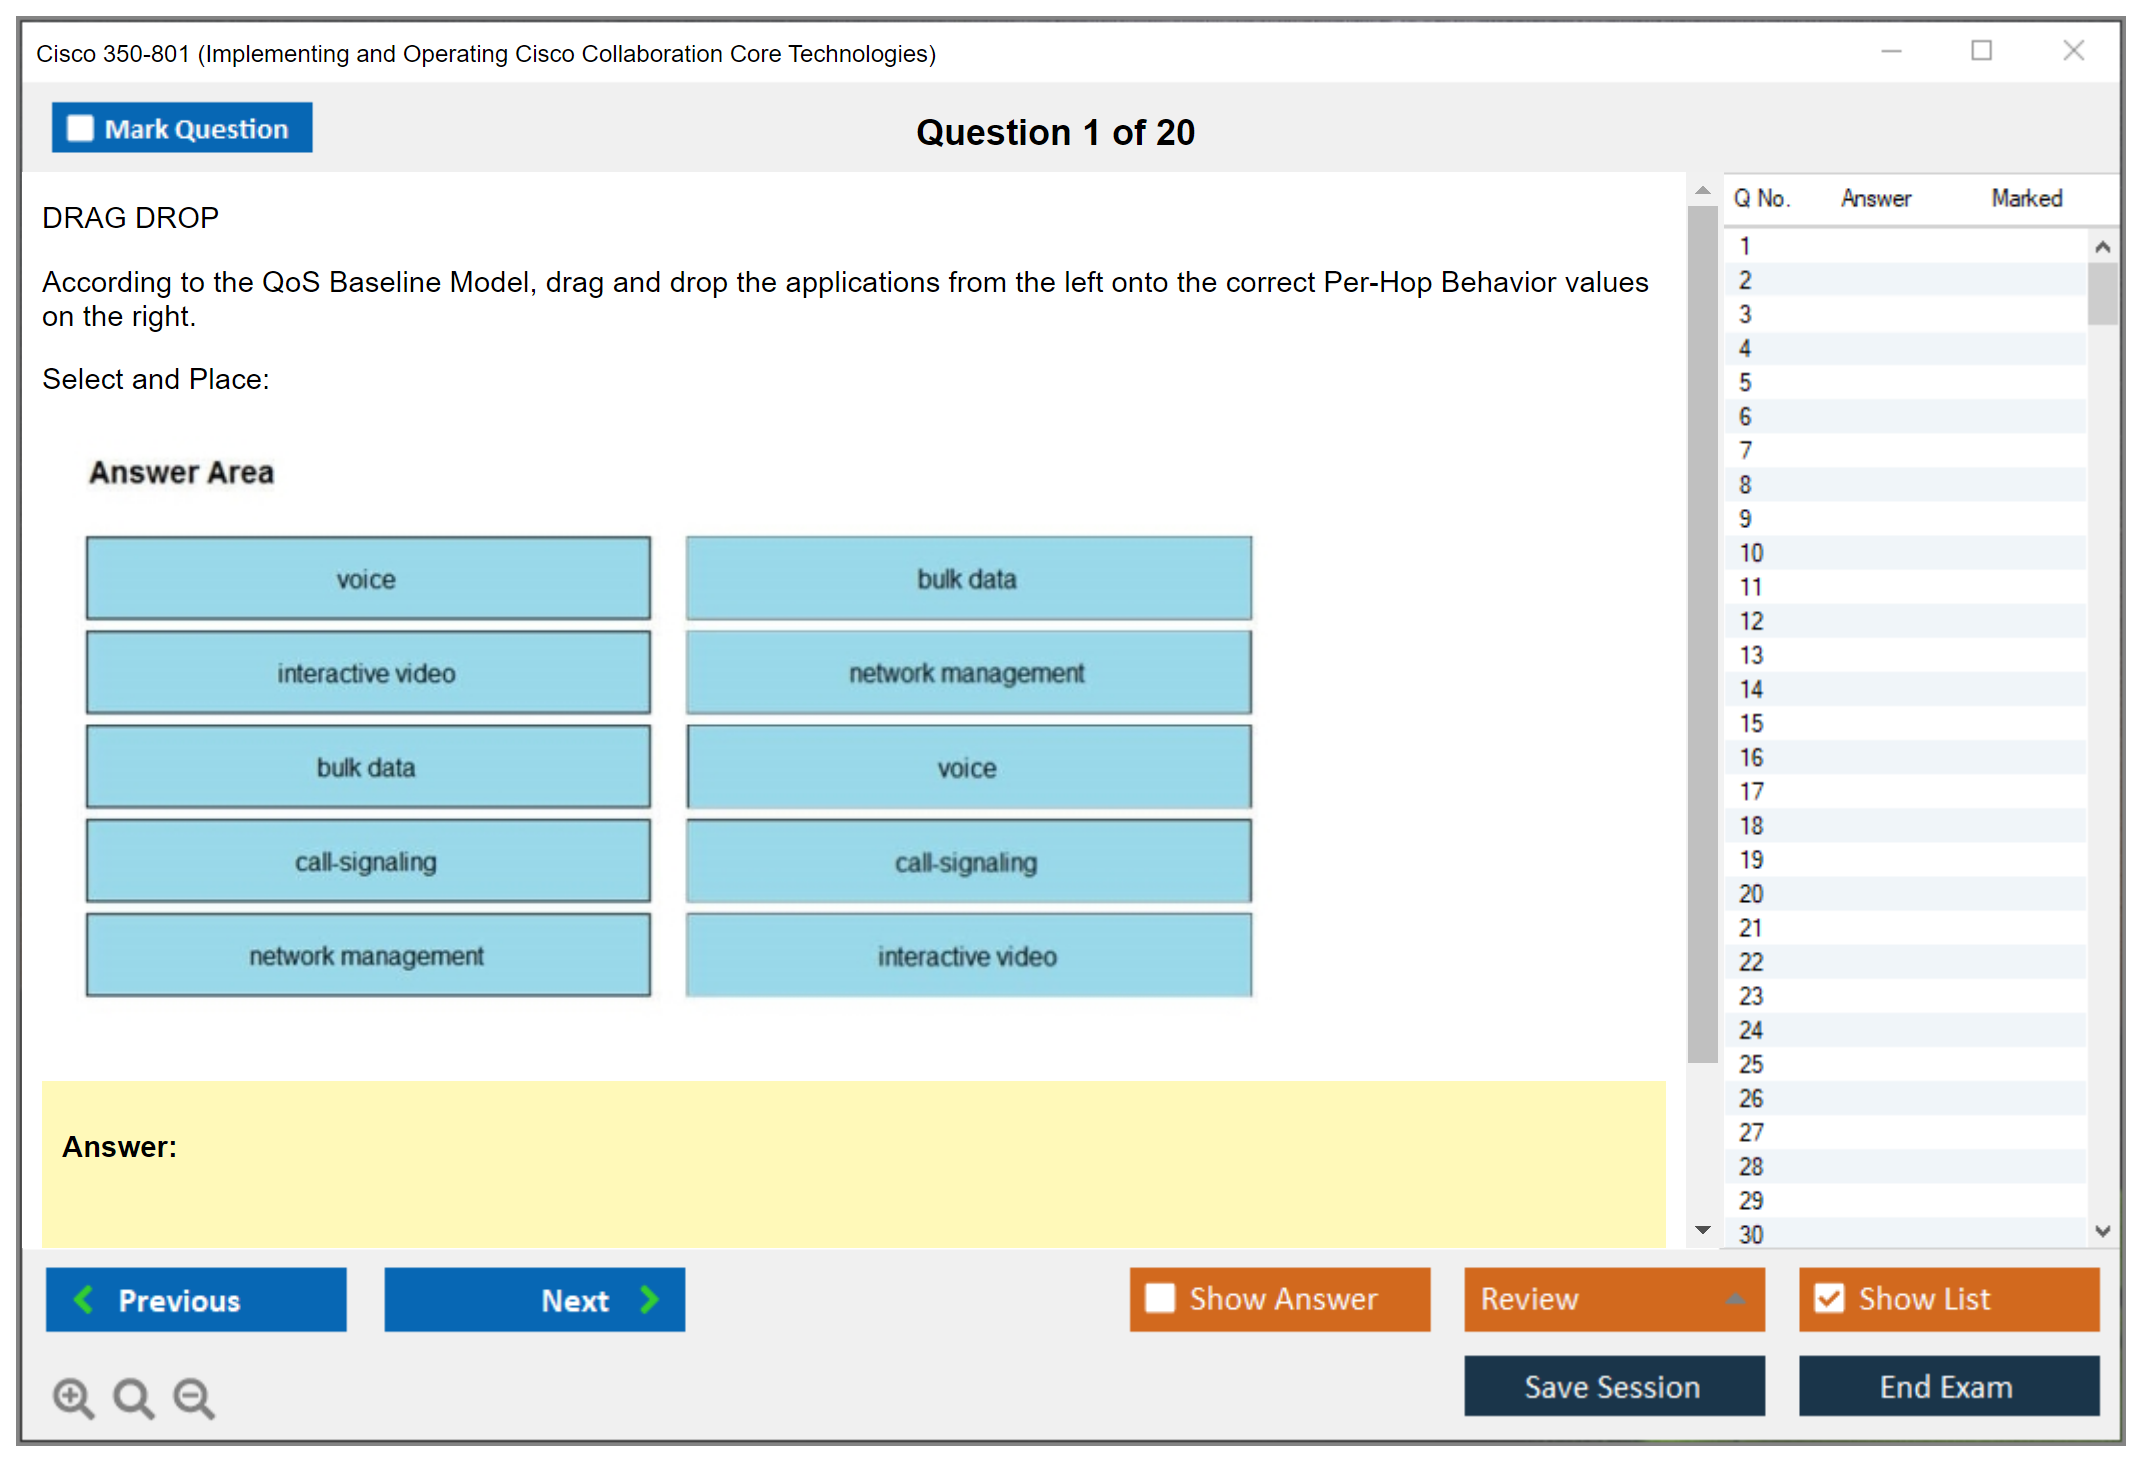The image size is (2150, 1470).
Task: Enable the Show Answer checkbox
Action: point(1160,1298)
